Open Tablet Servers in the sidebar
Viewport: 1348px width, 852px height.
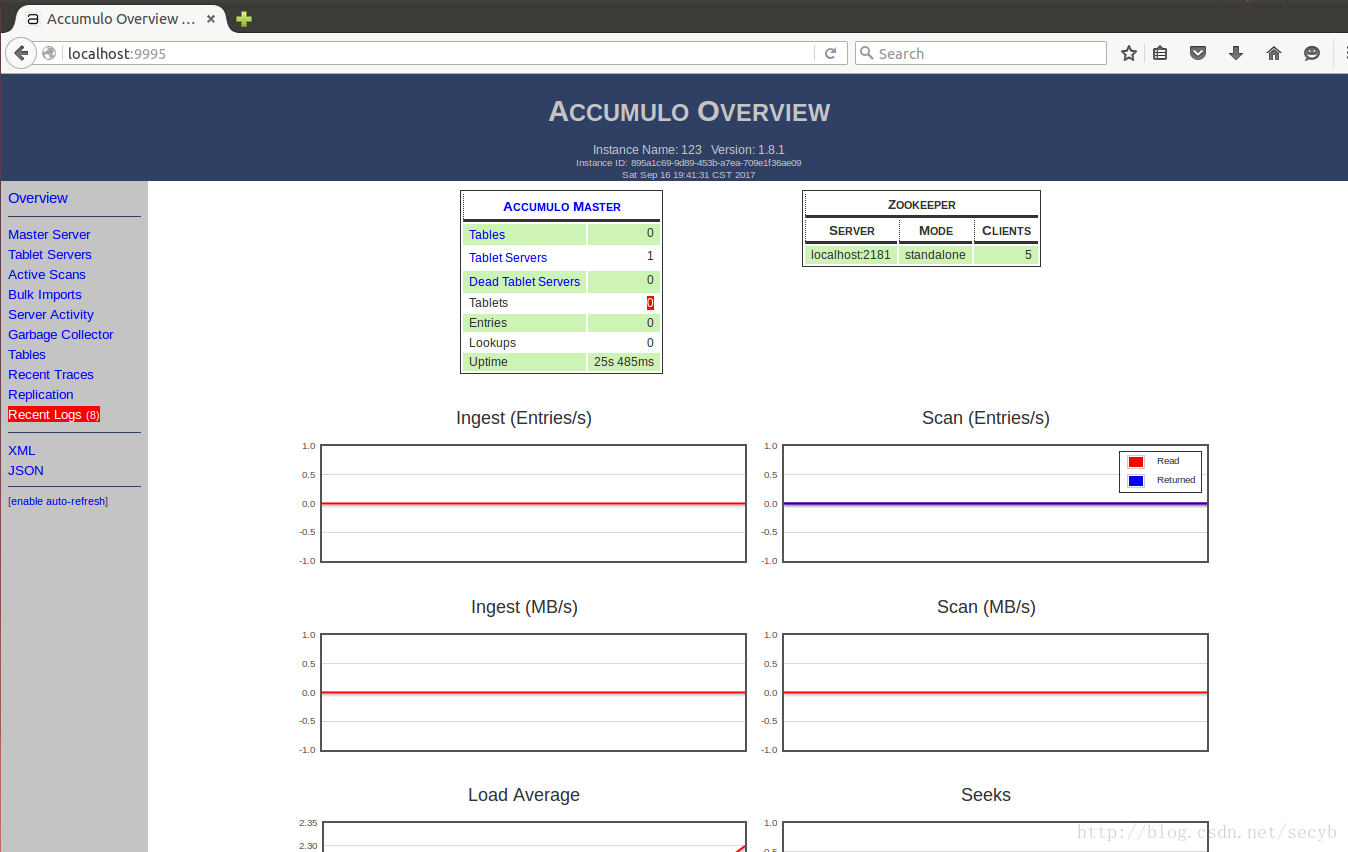(50, 254)
